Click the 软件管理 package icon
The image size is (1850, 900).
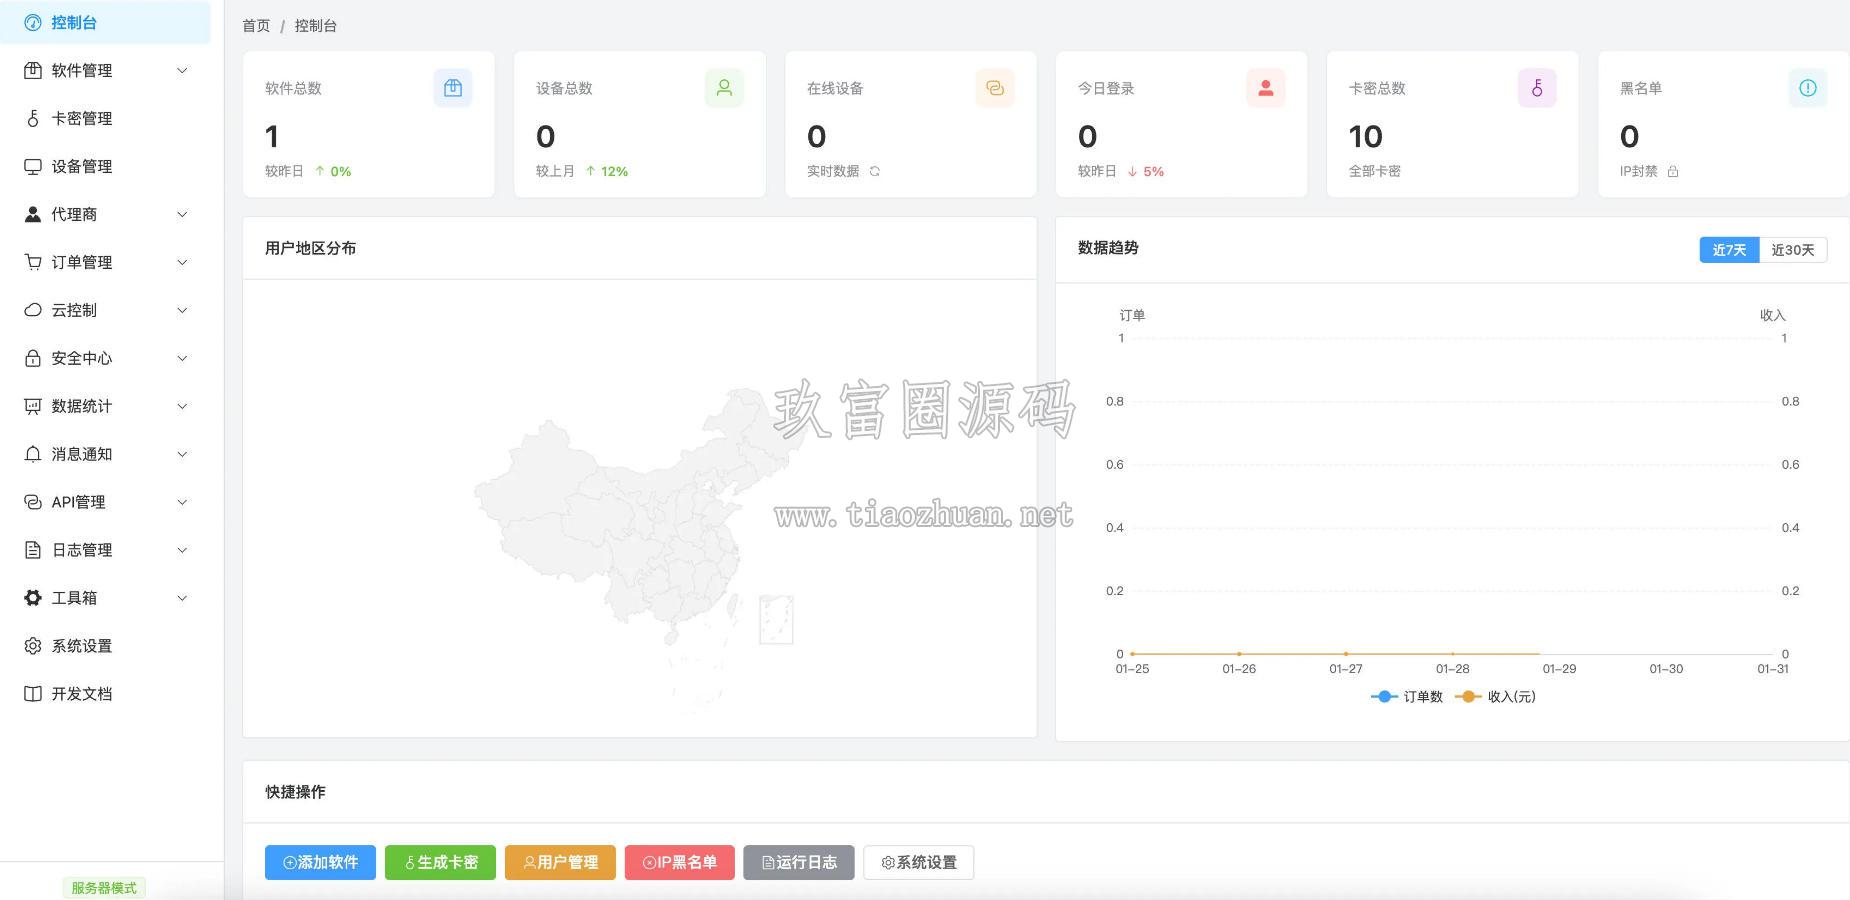(x=33, y=70)
